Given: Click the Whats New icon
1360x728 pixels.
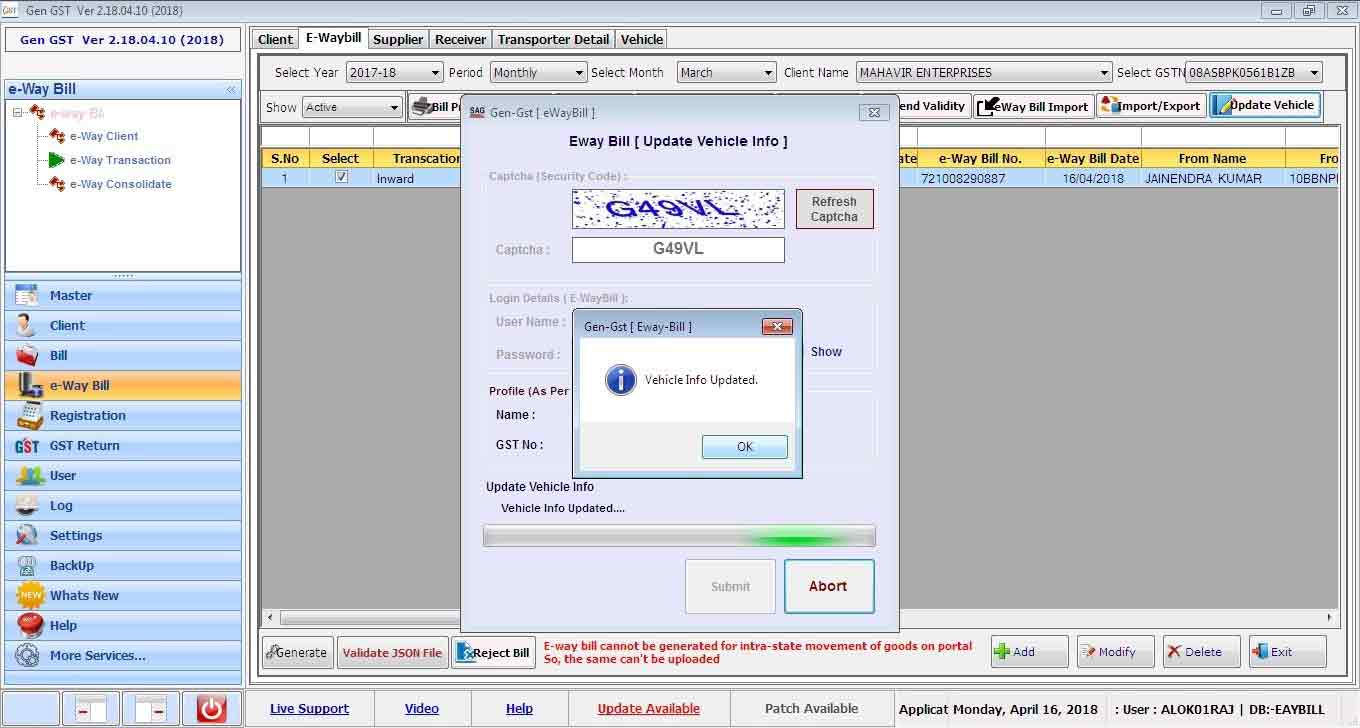Looking at the screenshot, I should click(x=30, y=596).
